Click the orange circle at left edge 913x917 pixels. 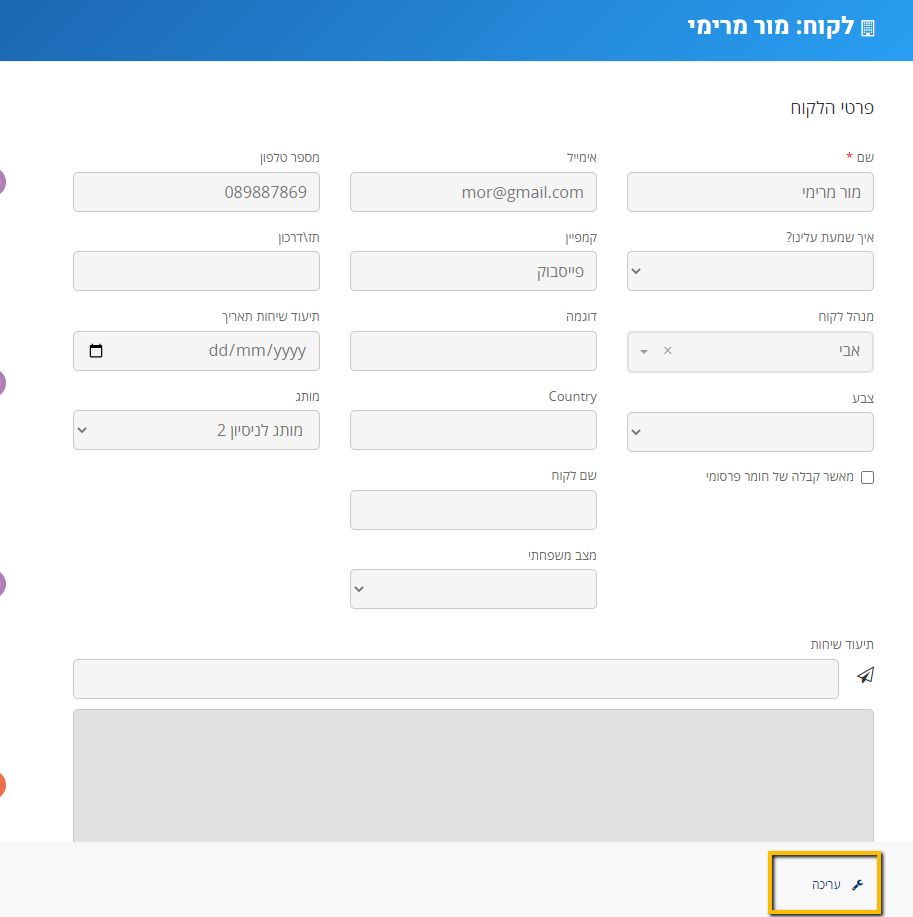pyautogui.click(x=2, y=785)
